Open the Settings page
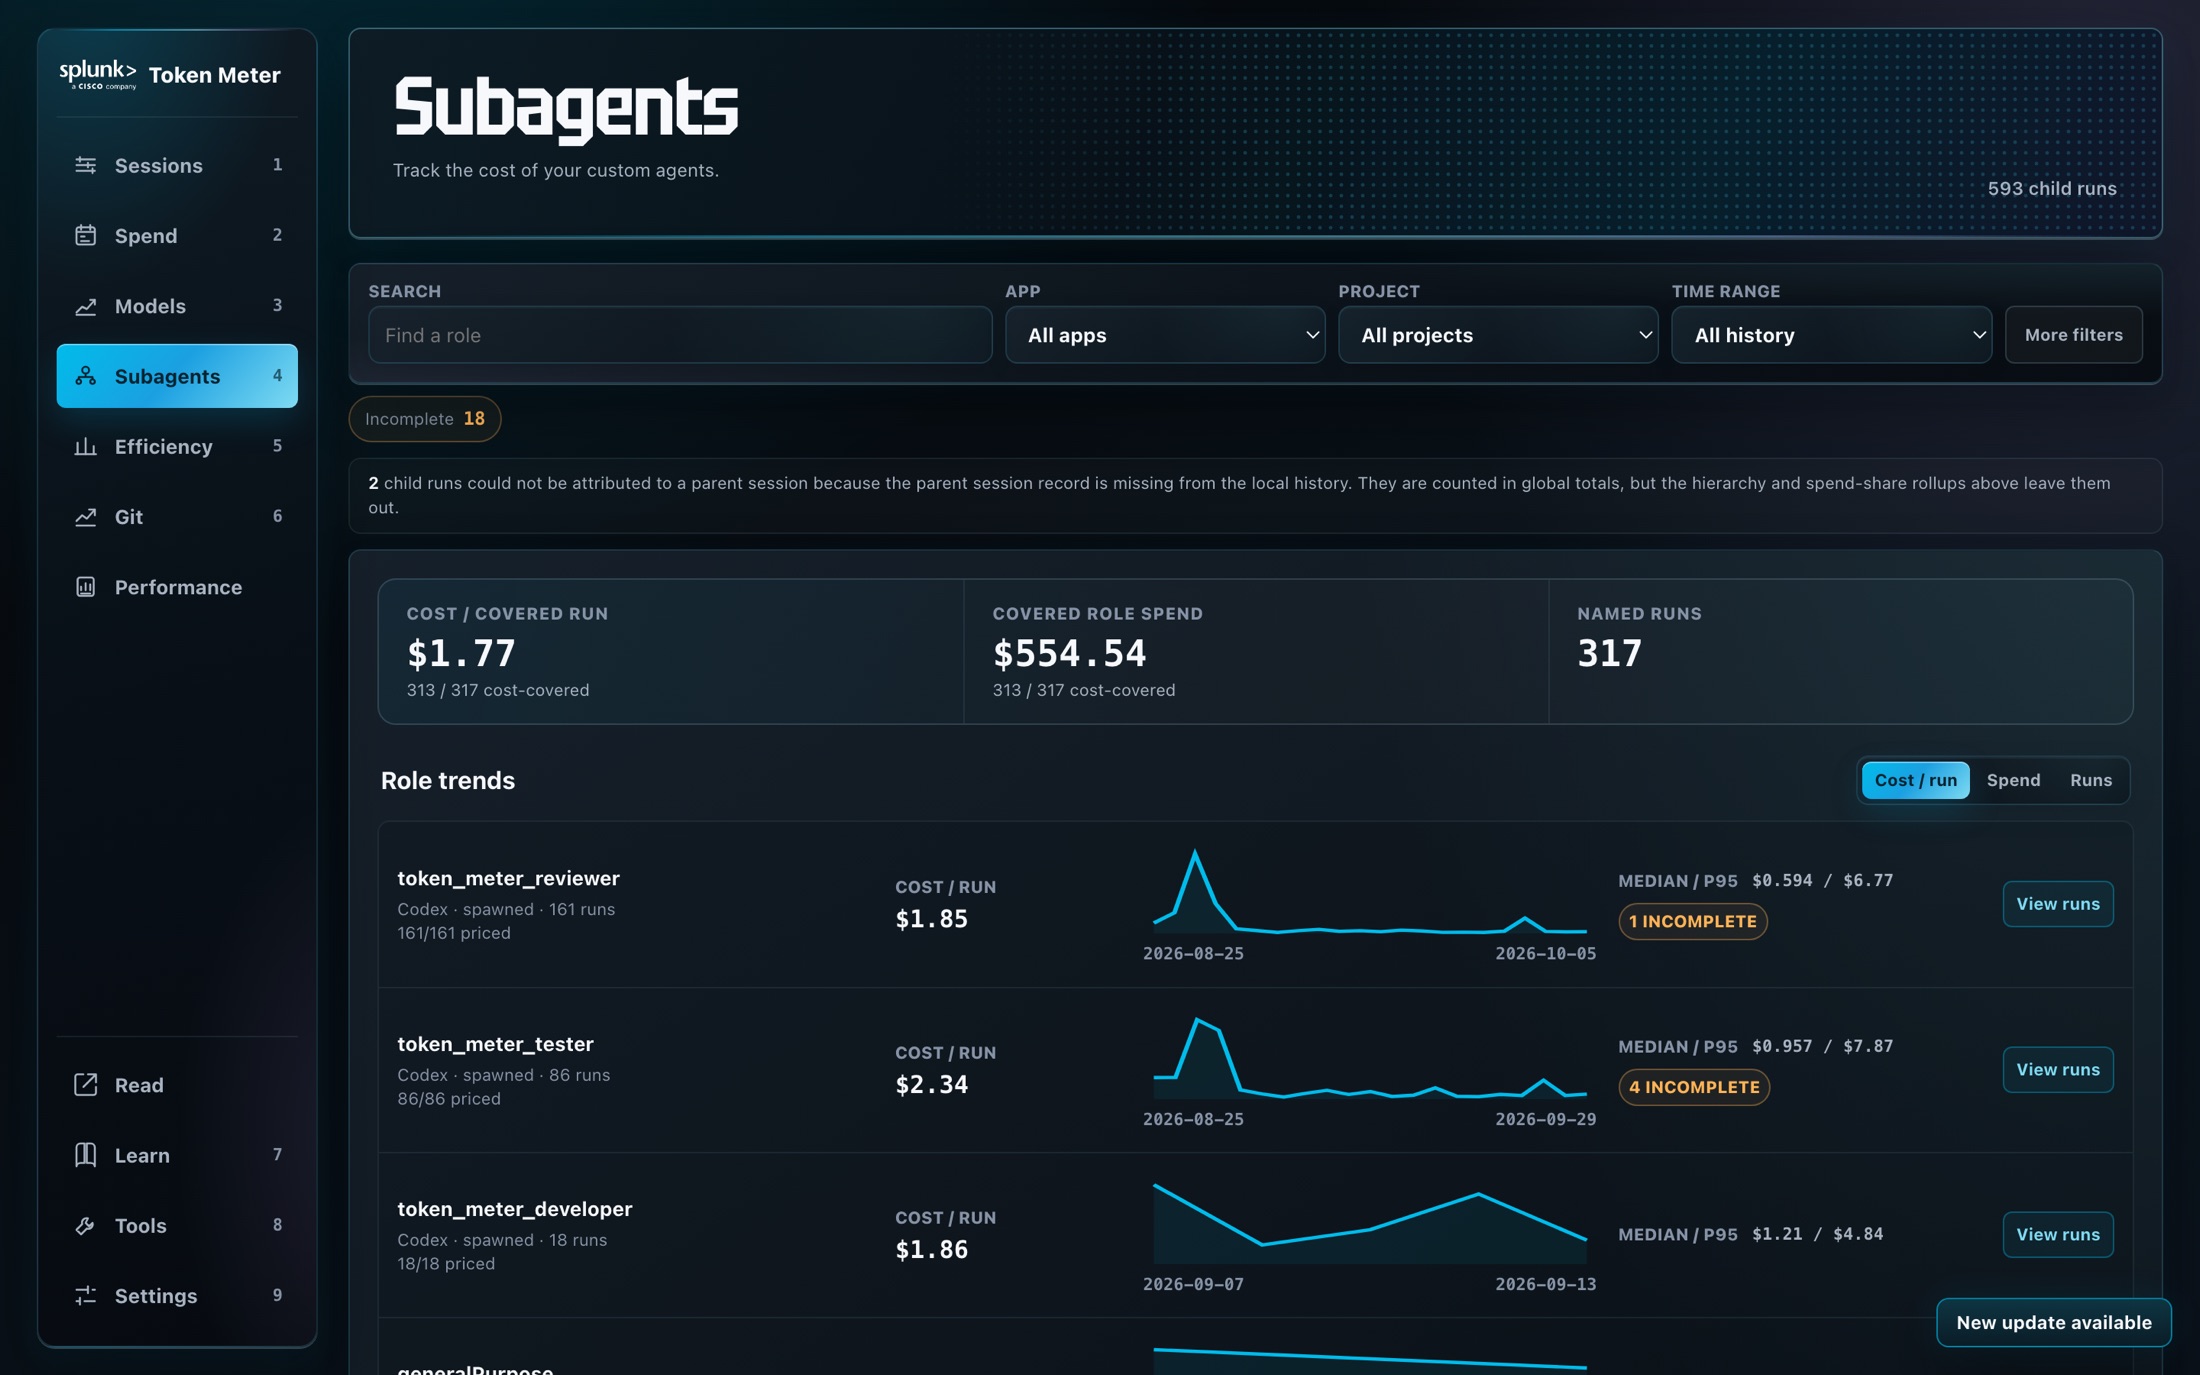This screenshot has width=2200, height=1375. (177, 1296)
